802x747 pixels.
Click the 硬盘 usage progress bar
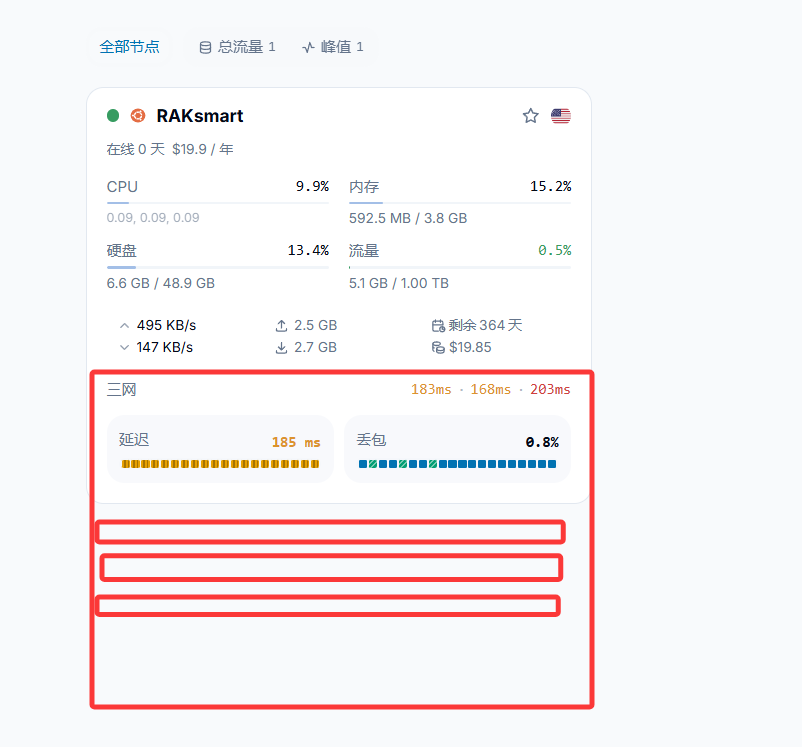[x=218, y=267]
